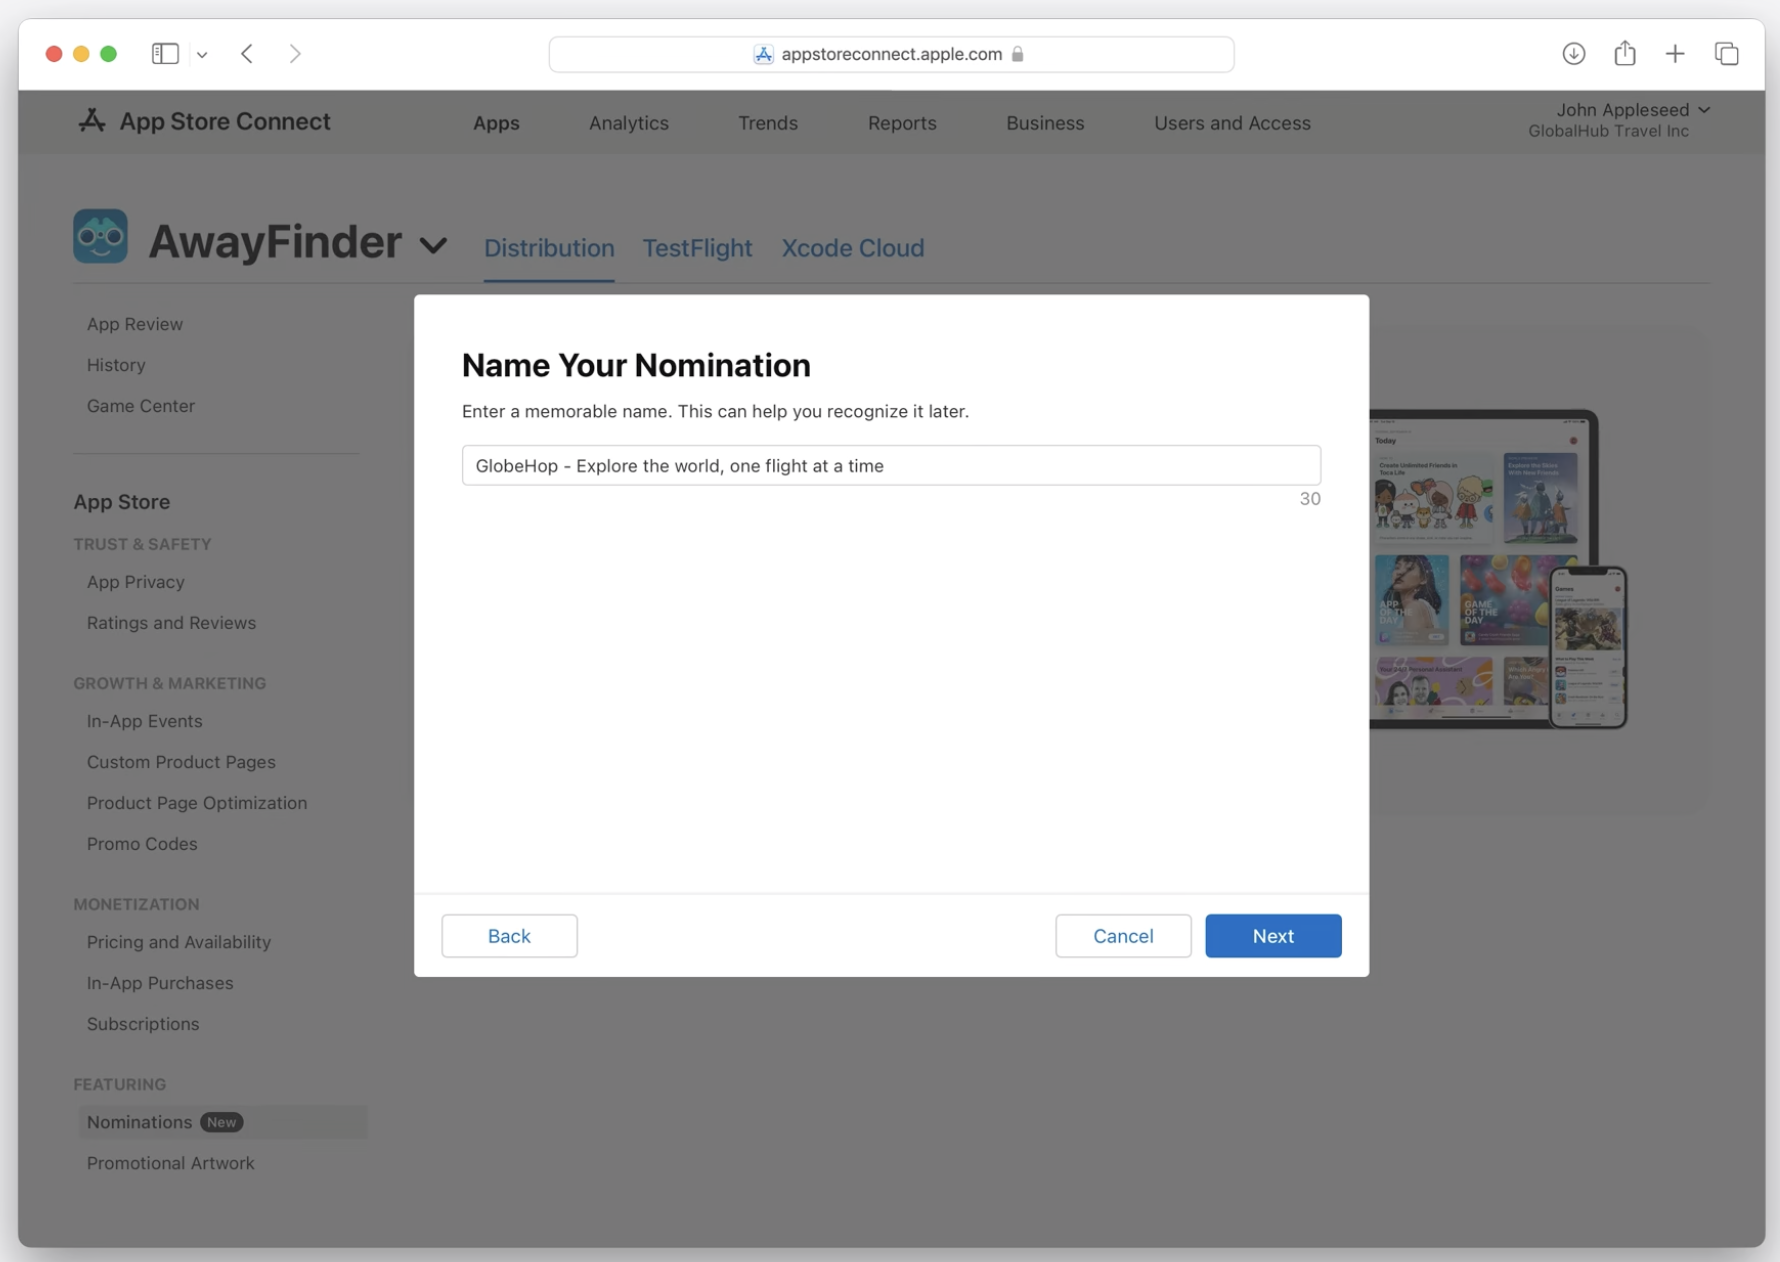Open In-App Events in the sidebar
Viewport: 1780px width, 1262px height.
tap(145, 721)
